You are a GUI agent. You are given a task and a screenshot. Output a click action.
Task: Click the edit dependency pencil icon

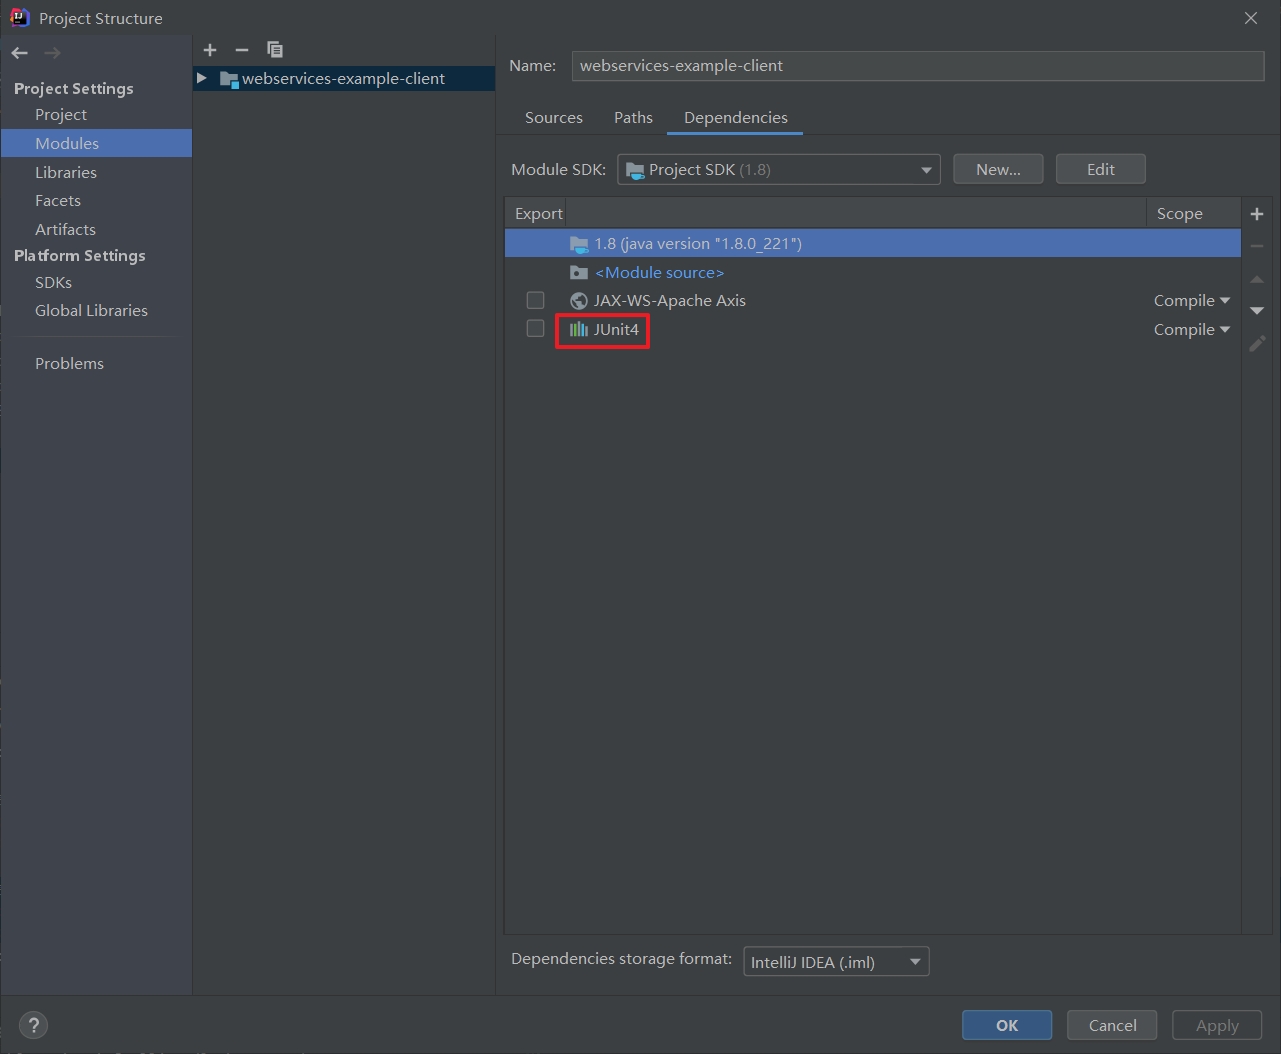(1257, 343)
